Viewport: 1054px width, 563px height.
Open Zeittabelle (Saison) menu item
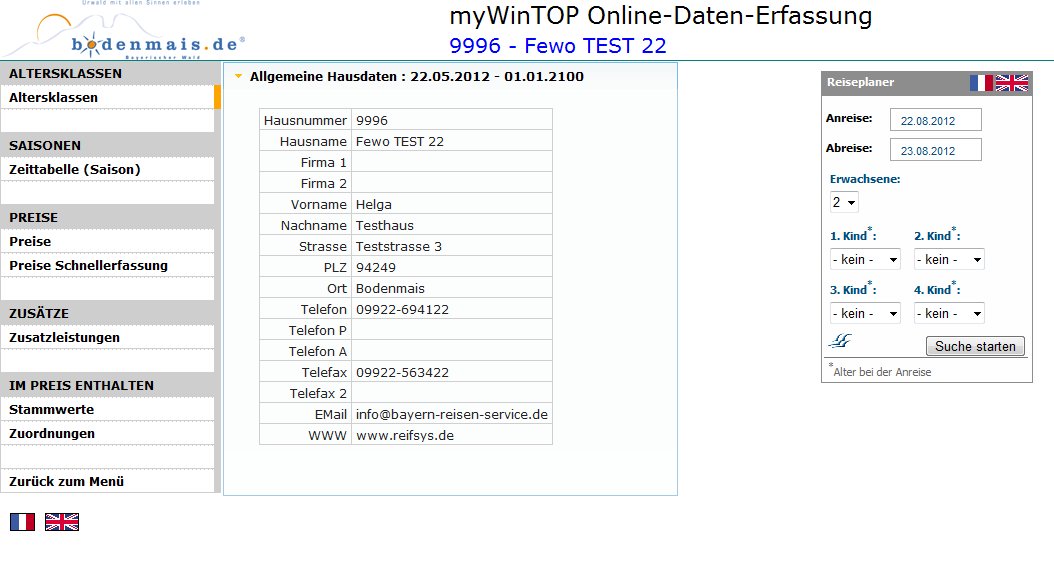[x=108, y=169]
